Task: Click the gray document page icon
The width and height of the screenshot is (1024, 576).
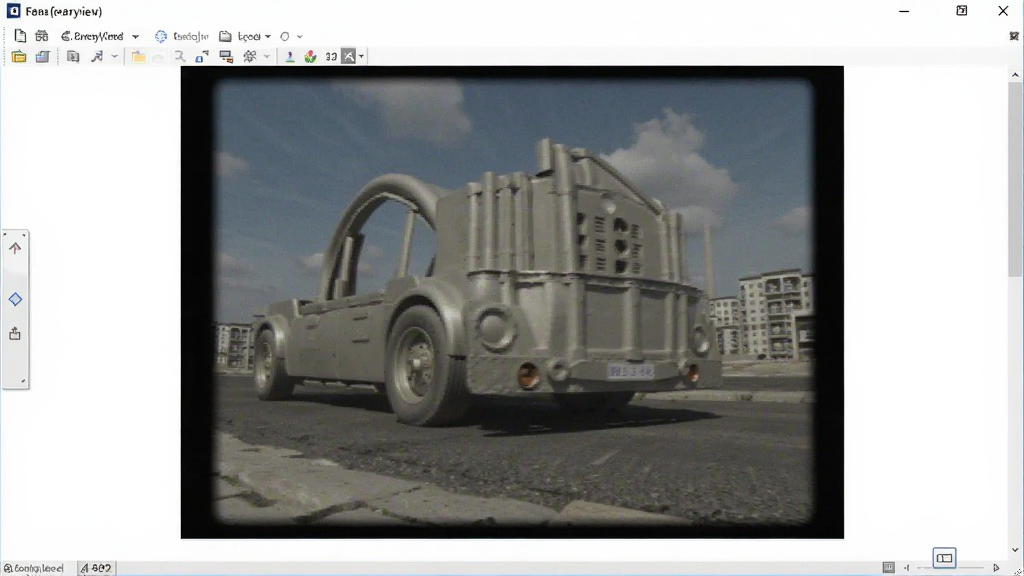Action: pos(73,57)
